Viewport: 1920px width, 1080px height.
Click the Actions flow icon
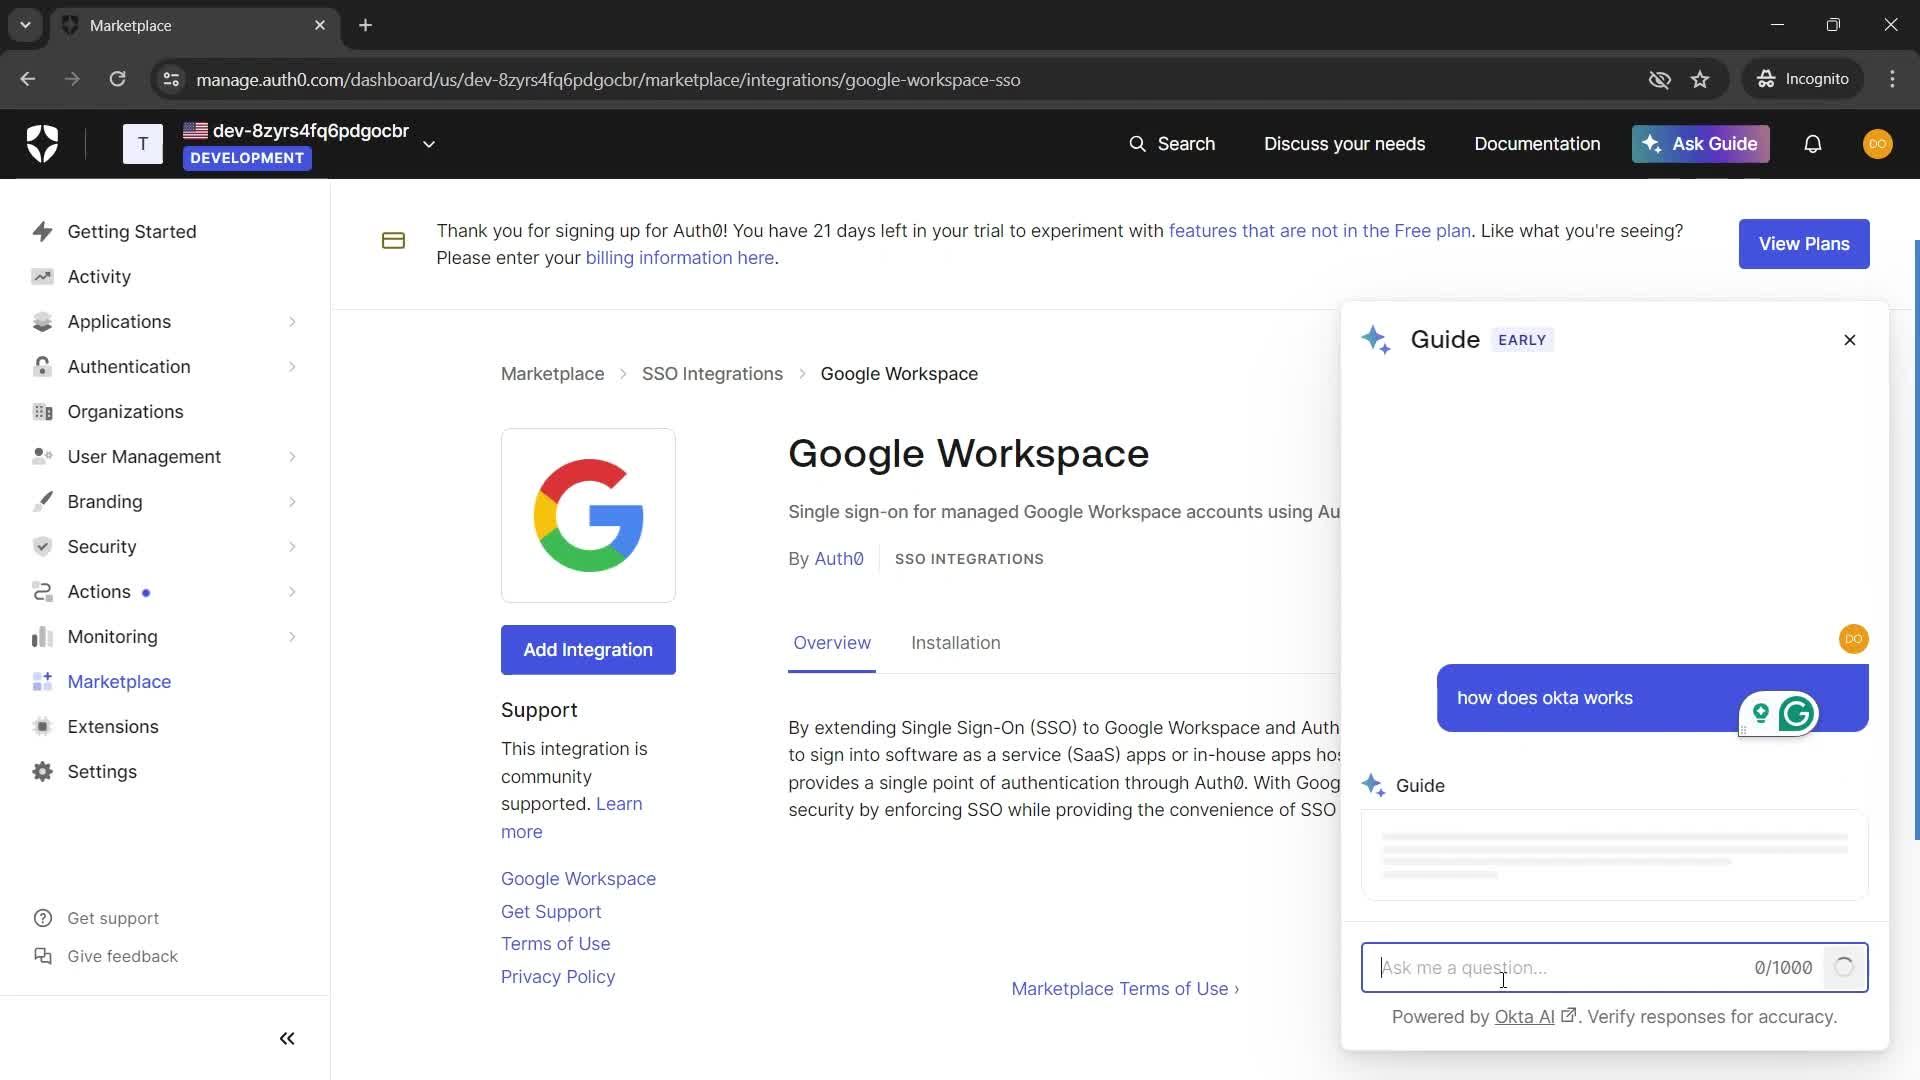(42, 592)
